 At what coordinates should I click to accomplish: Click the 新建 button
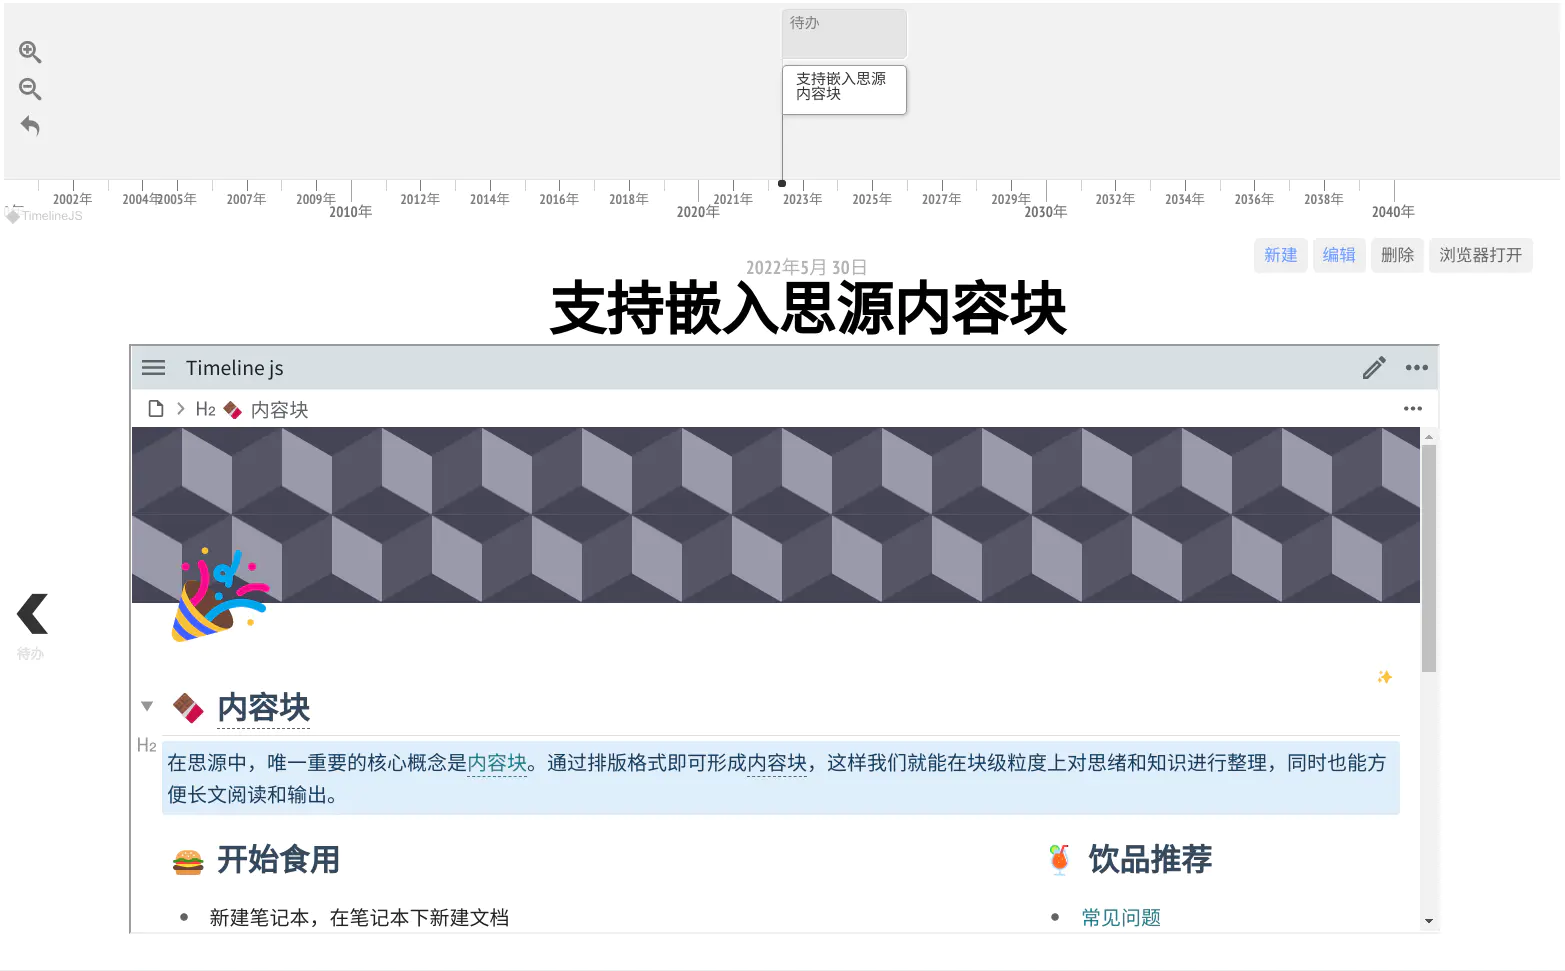(x=1281, y=255)
